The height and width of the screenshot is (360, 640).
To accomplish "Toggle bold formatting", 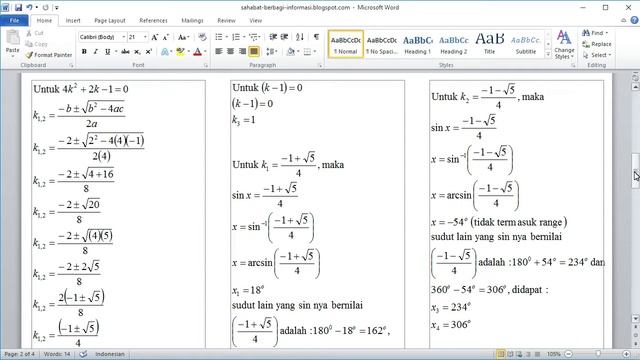I will pos(84,52).
